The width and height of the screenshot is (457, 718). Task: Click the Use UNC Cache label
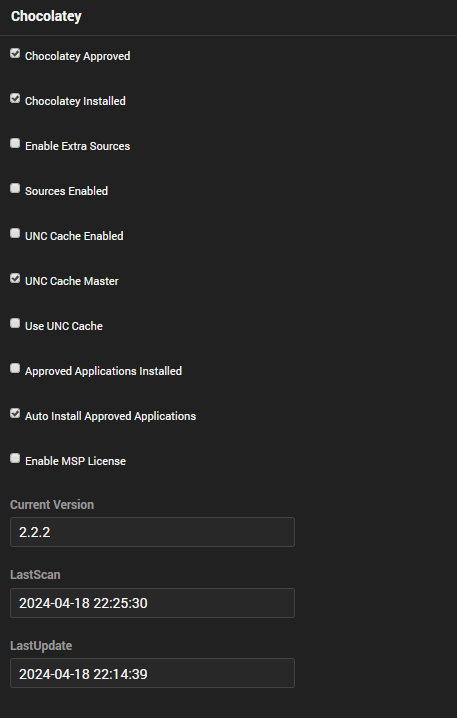point(64,326)
